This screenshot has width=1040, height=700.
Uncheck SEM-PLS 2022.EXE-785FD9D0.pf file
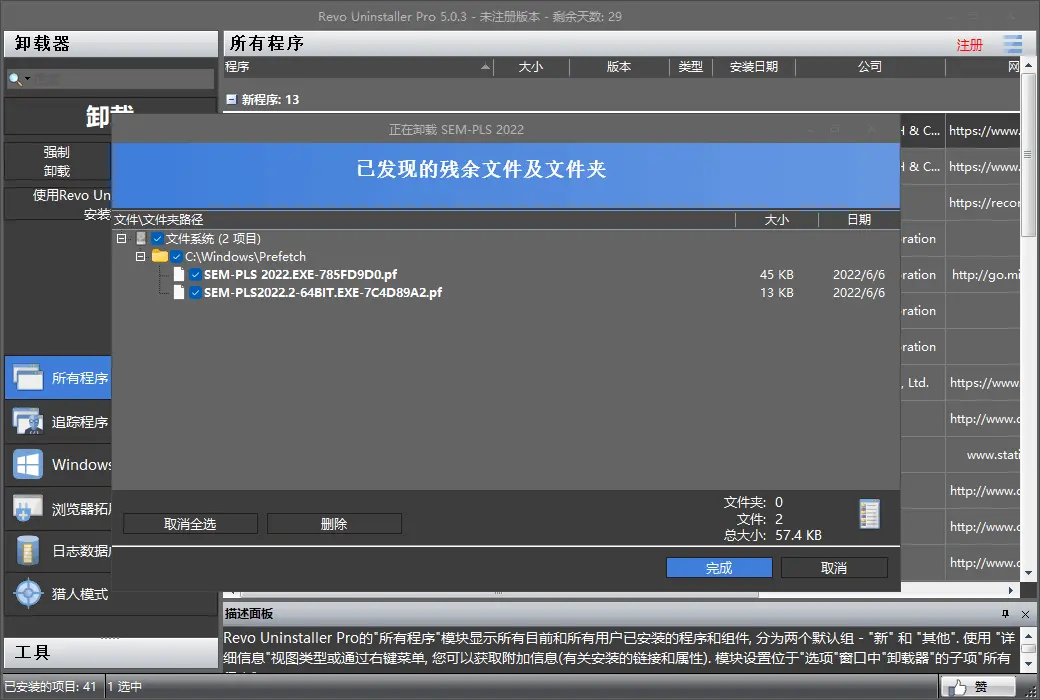coord(195,274)
